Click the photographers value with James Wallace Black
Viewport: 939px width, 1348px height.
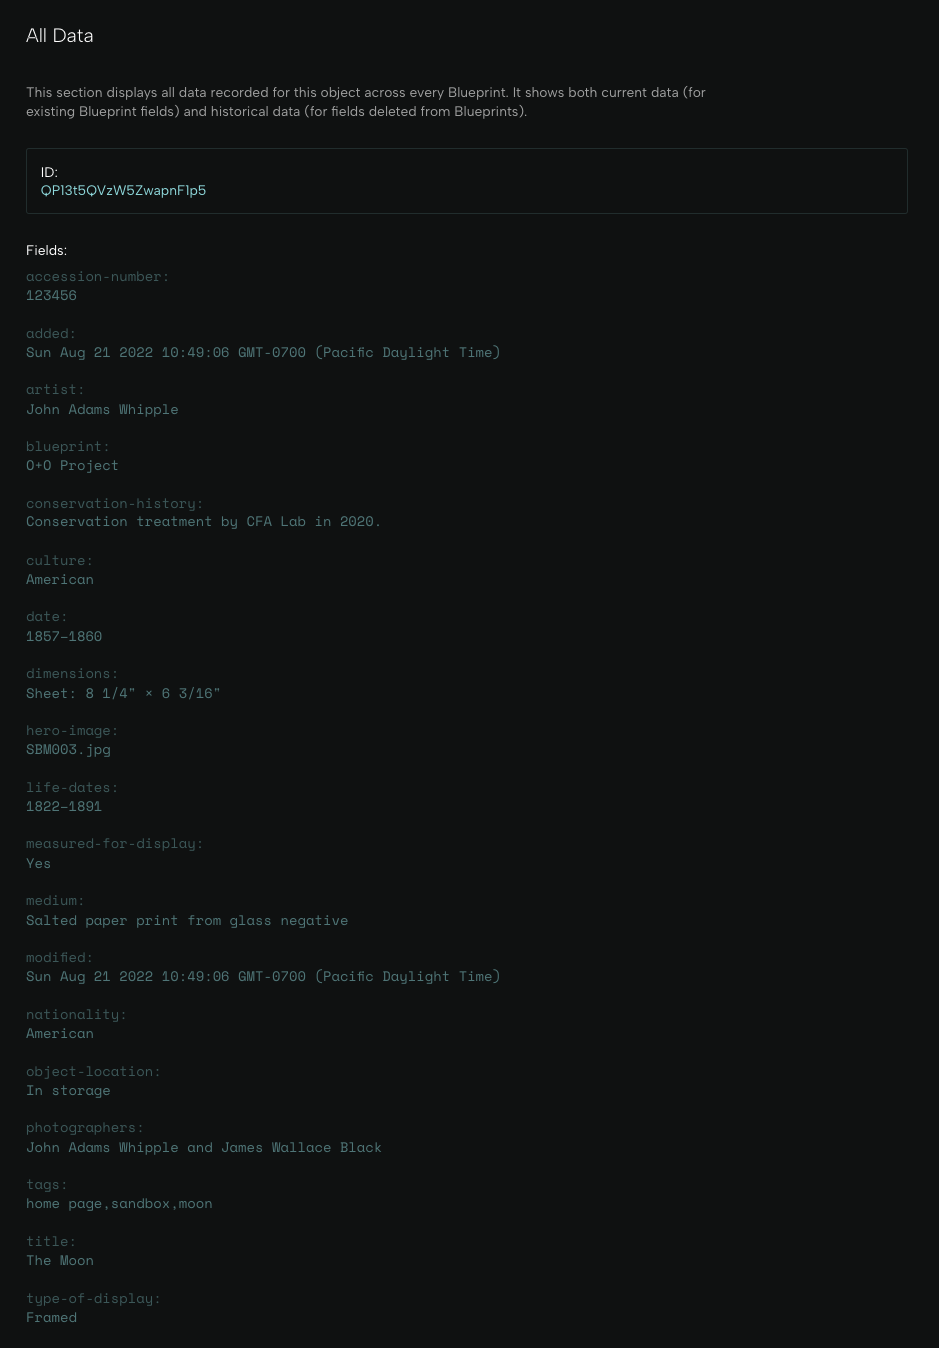[x=204, y=1147]
